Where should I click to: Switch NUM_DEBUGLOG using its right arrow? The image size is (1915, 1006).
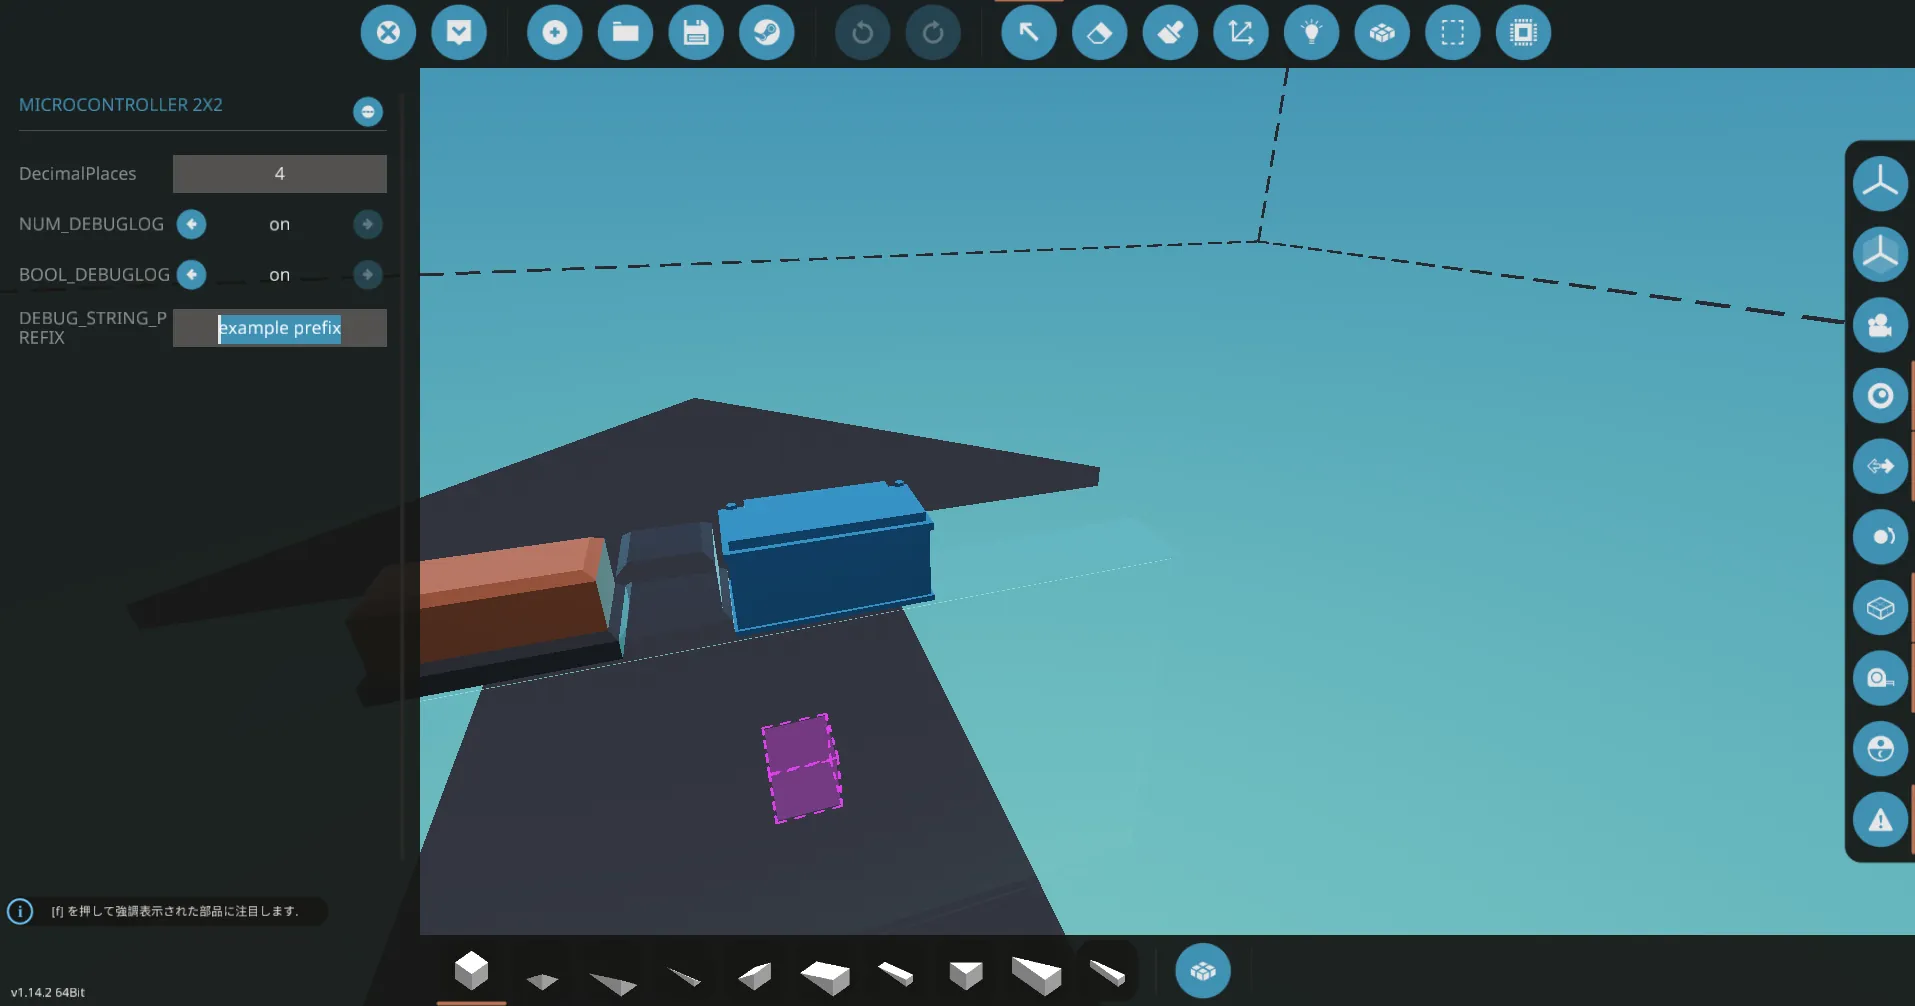368,224
